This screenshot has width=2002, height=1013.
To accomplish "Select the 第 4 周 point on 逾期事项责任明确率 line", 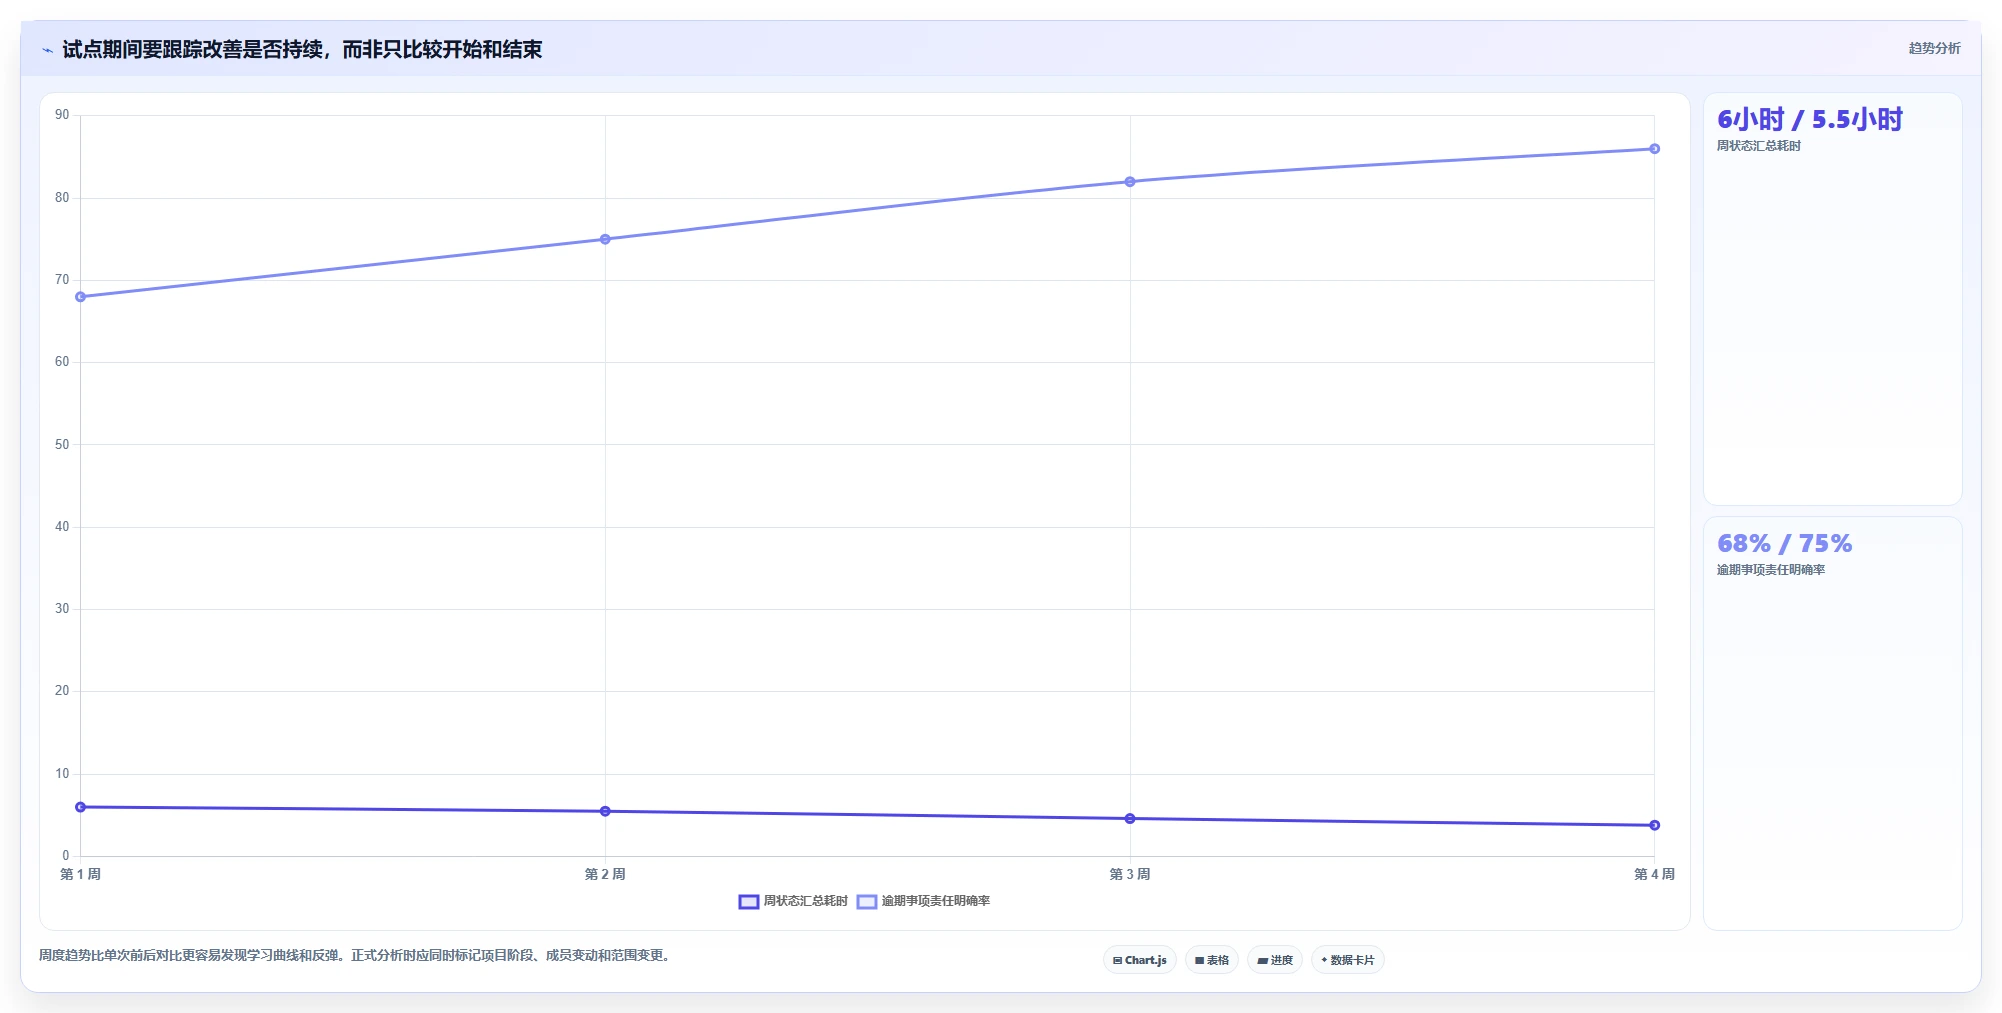I will tap(1655, 149).
